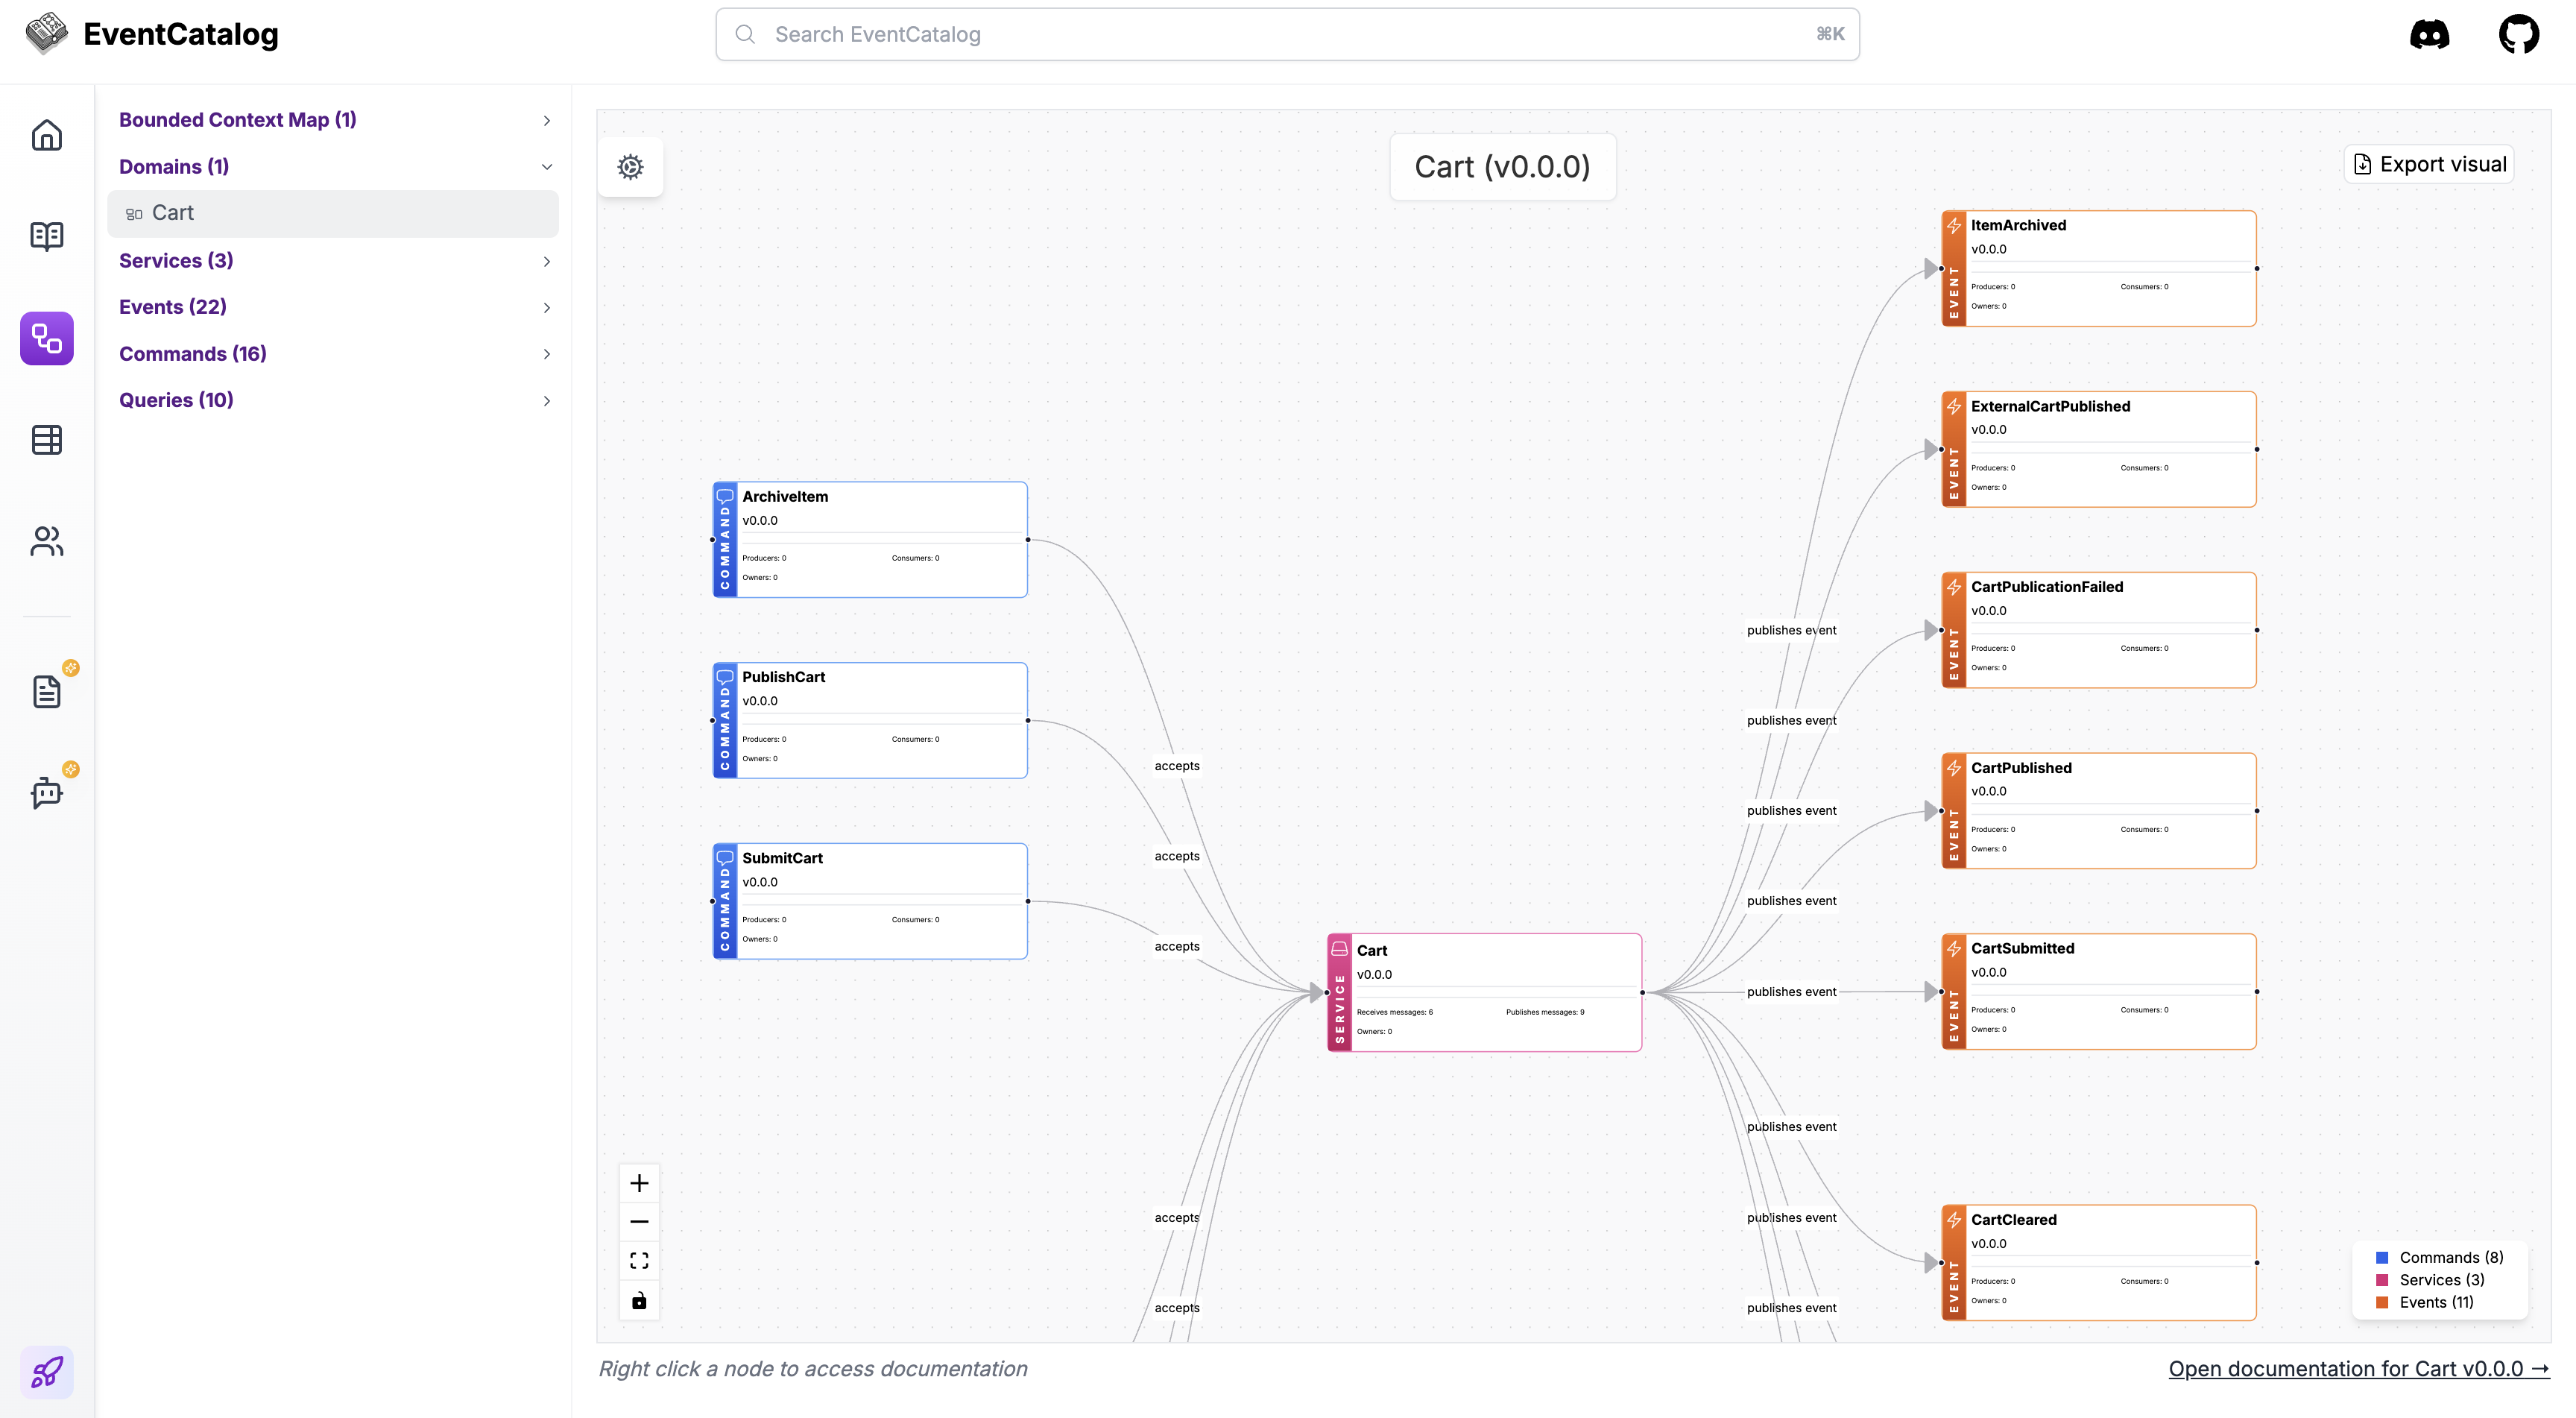Select the ItemArchived event node title
The image size is (2576, 1418).
pos(2018,226)
